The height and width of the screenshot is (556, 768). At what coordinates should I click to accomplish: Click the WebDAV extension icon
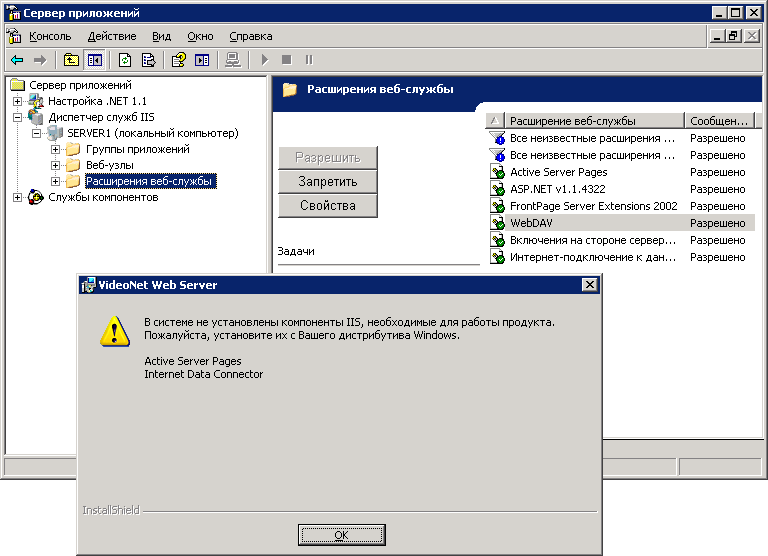(498, 223)
